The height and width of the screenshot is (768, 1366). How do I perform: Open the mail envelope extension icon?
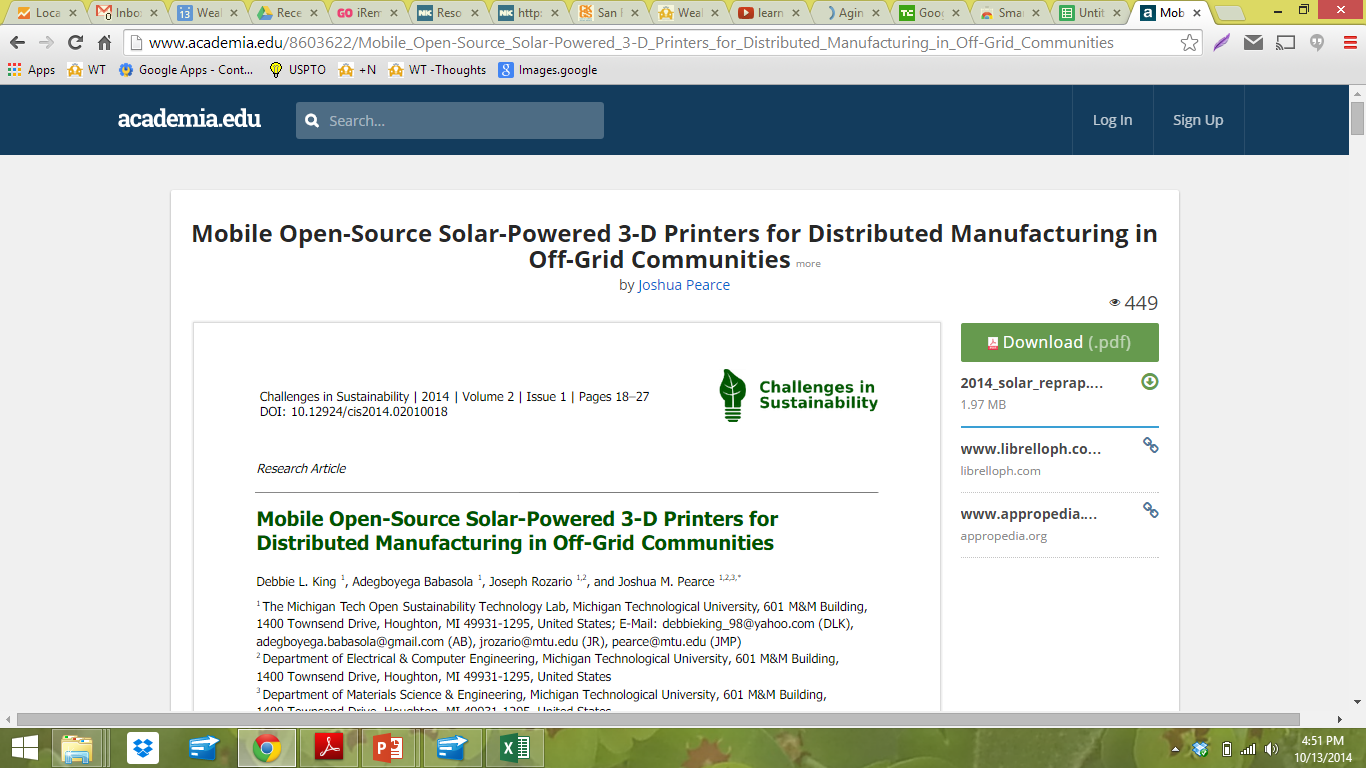click(1253, 43)
